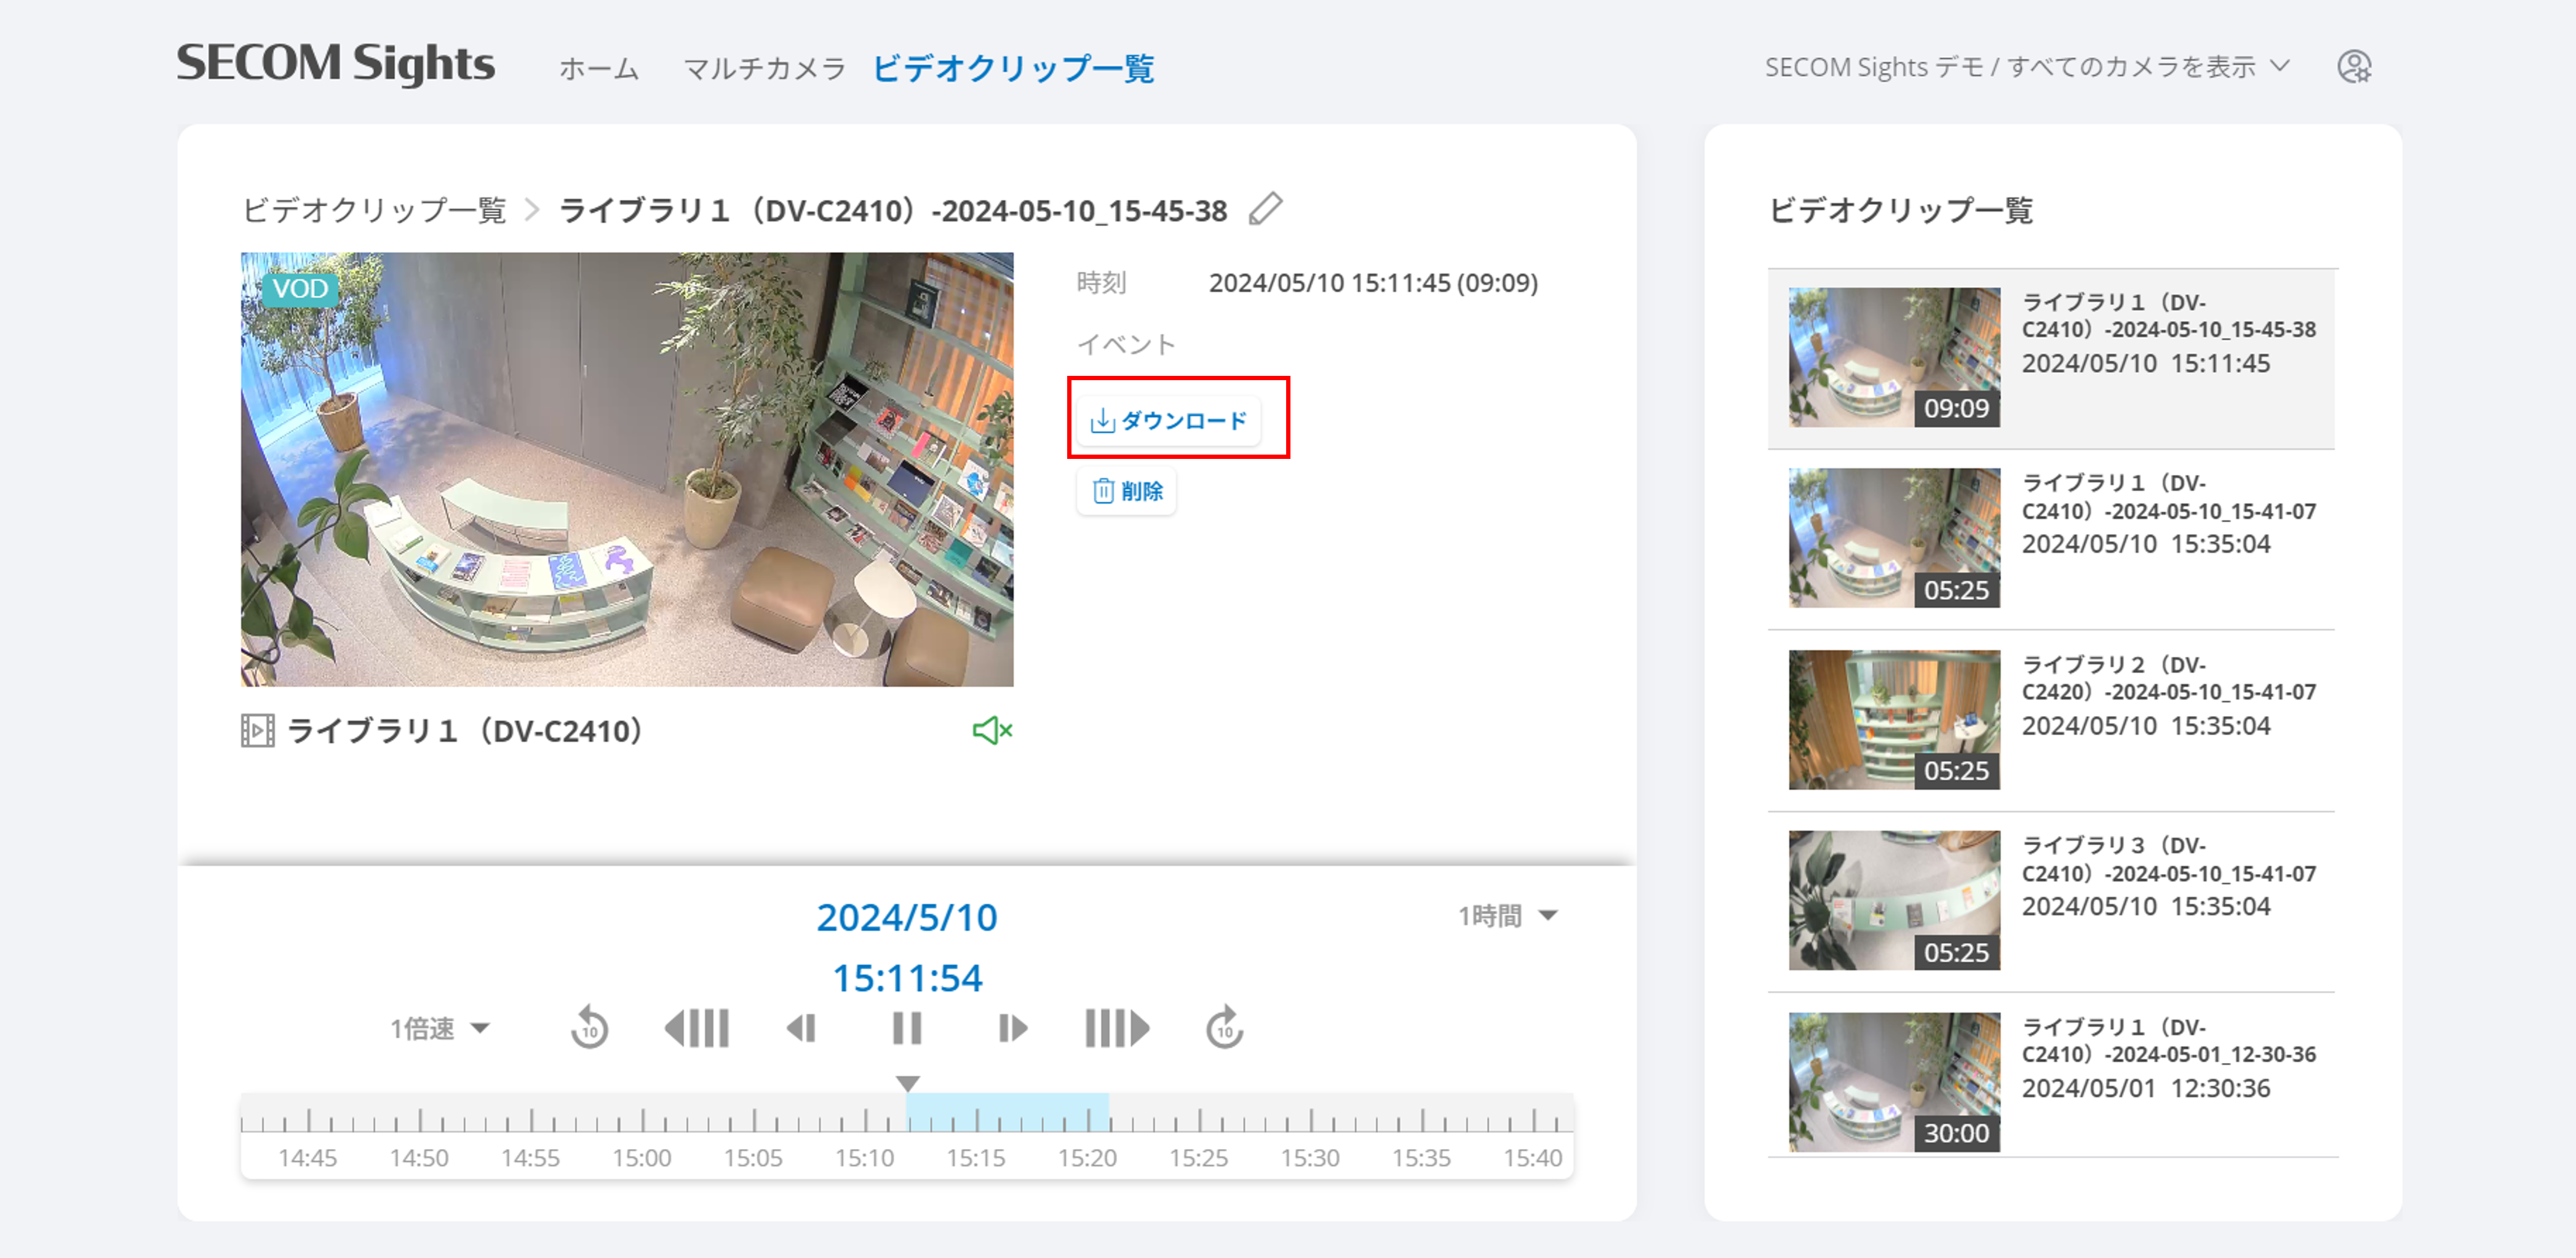Pause the video playback
Image resolution: width=2576 pixels, height=1258 pixels.
click(x=907, y=1028)
